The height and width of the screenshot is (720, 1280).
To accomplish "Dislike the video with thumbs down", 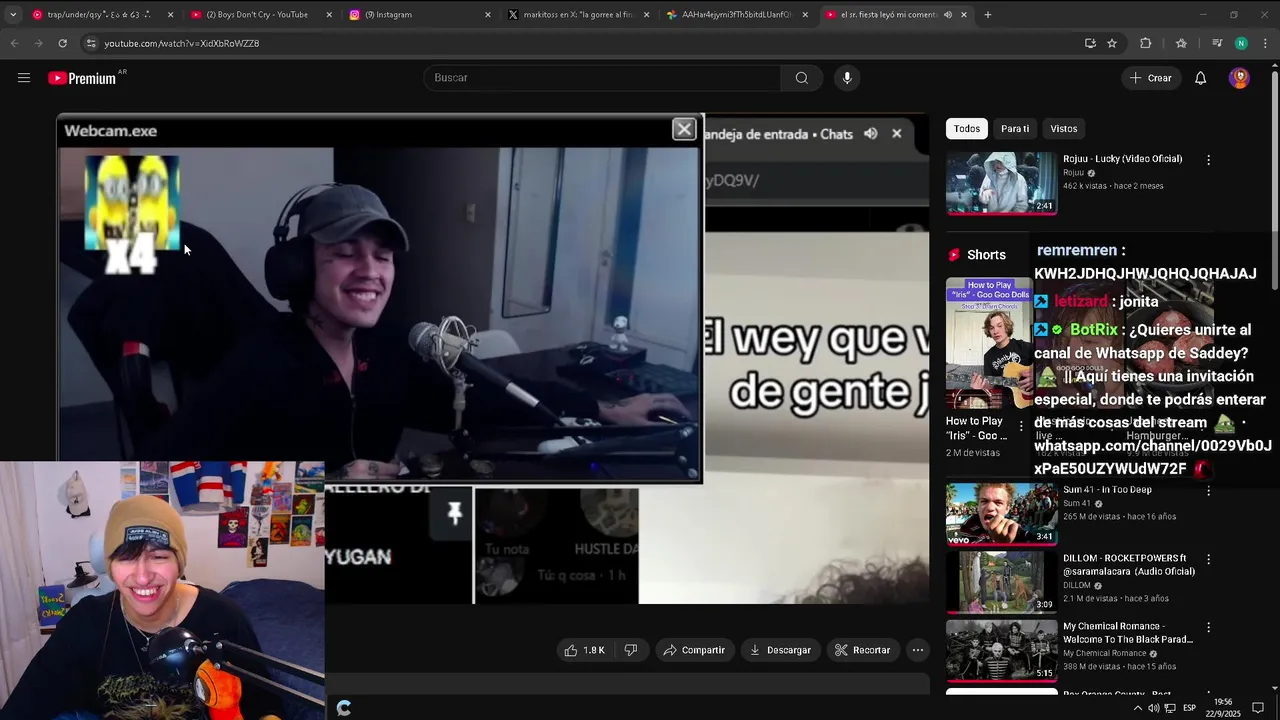I will point(631,650).
